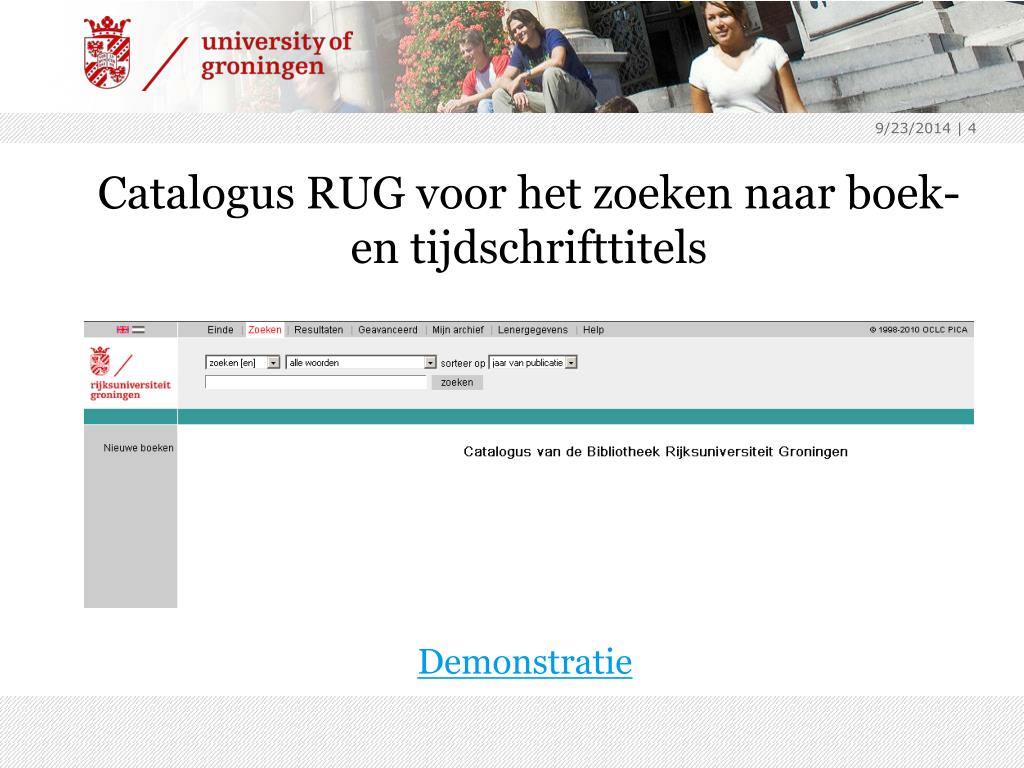Screen dimensions: 1024x768
Task: Click the 'sorteer op' label
Action: 463,363
